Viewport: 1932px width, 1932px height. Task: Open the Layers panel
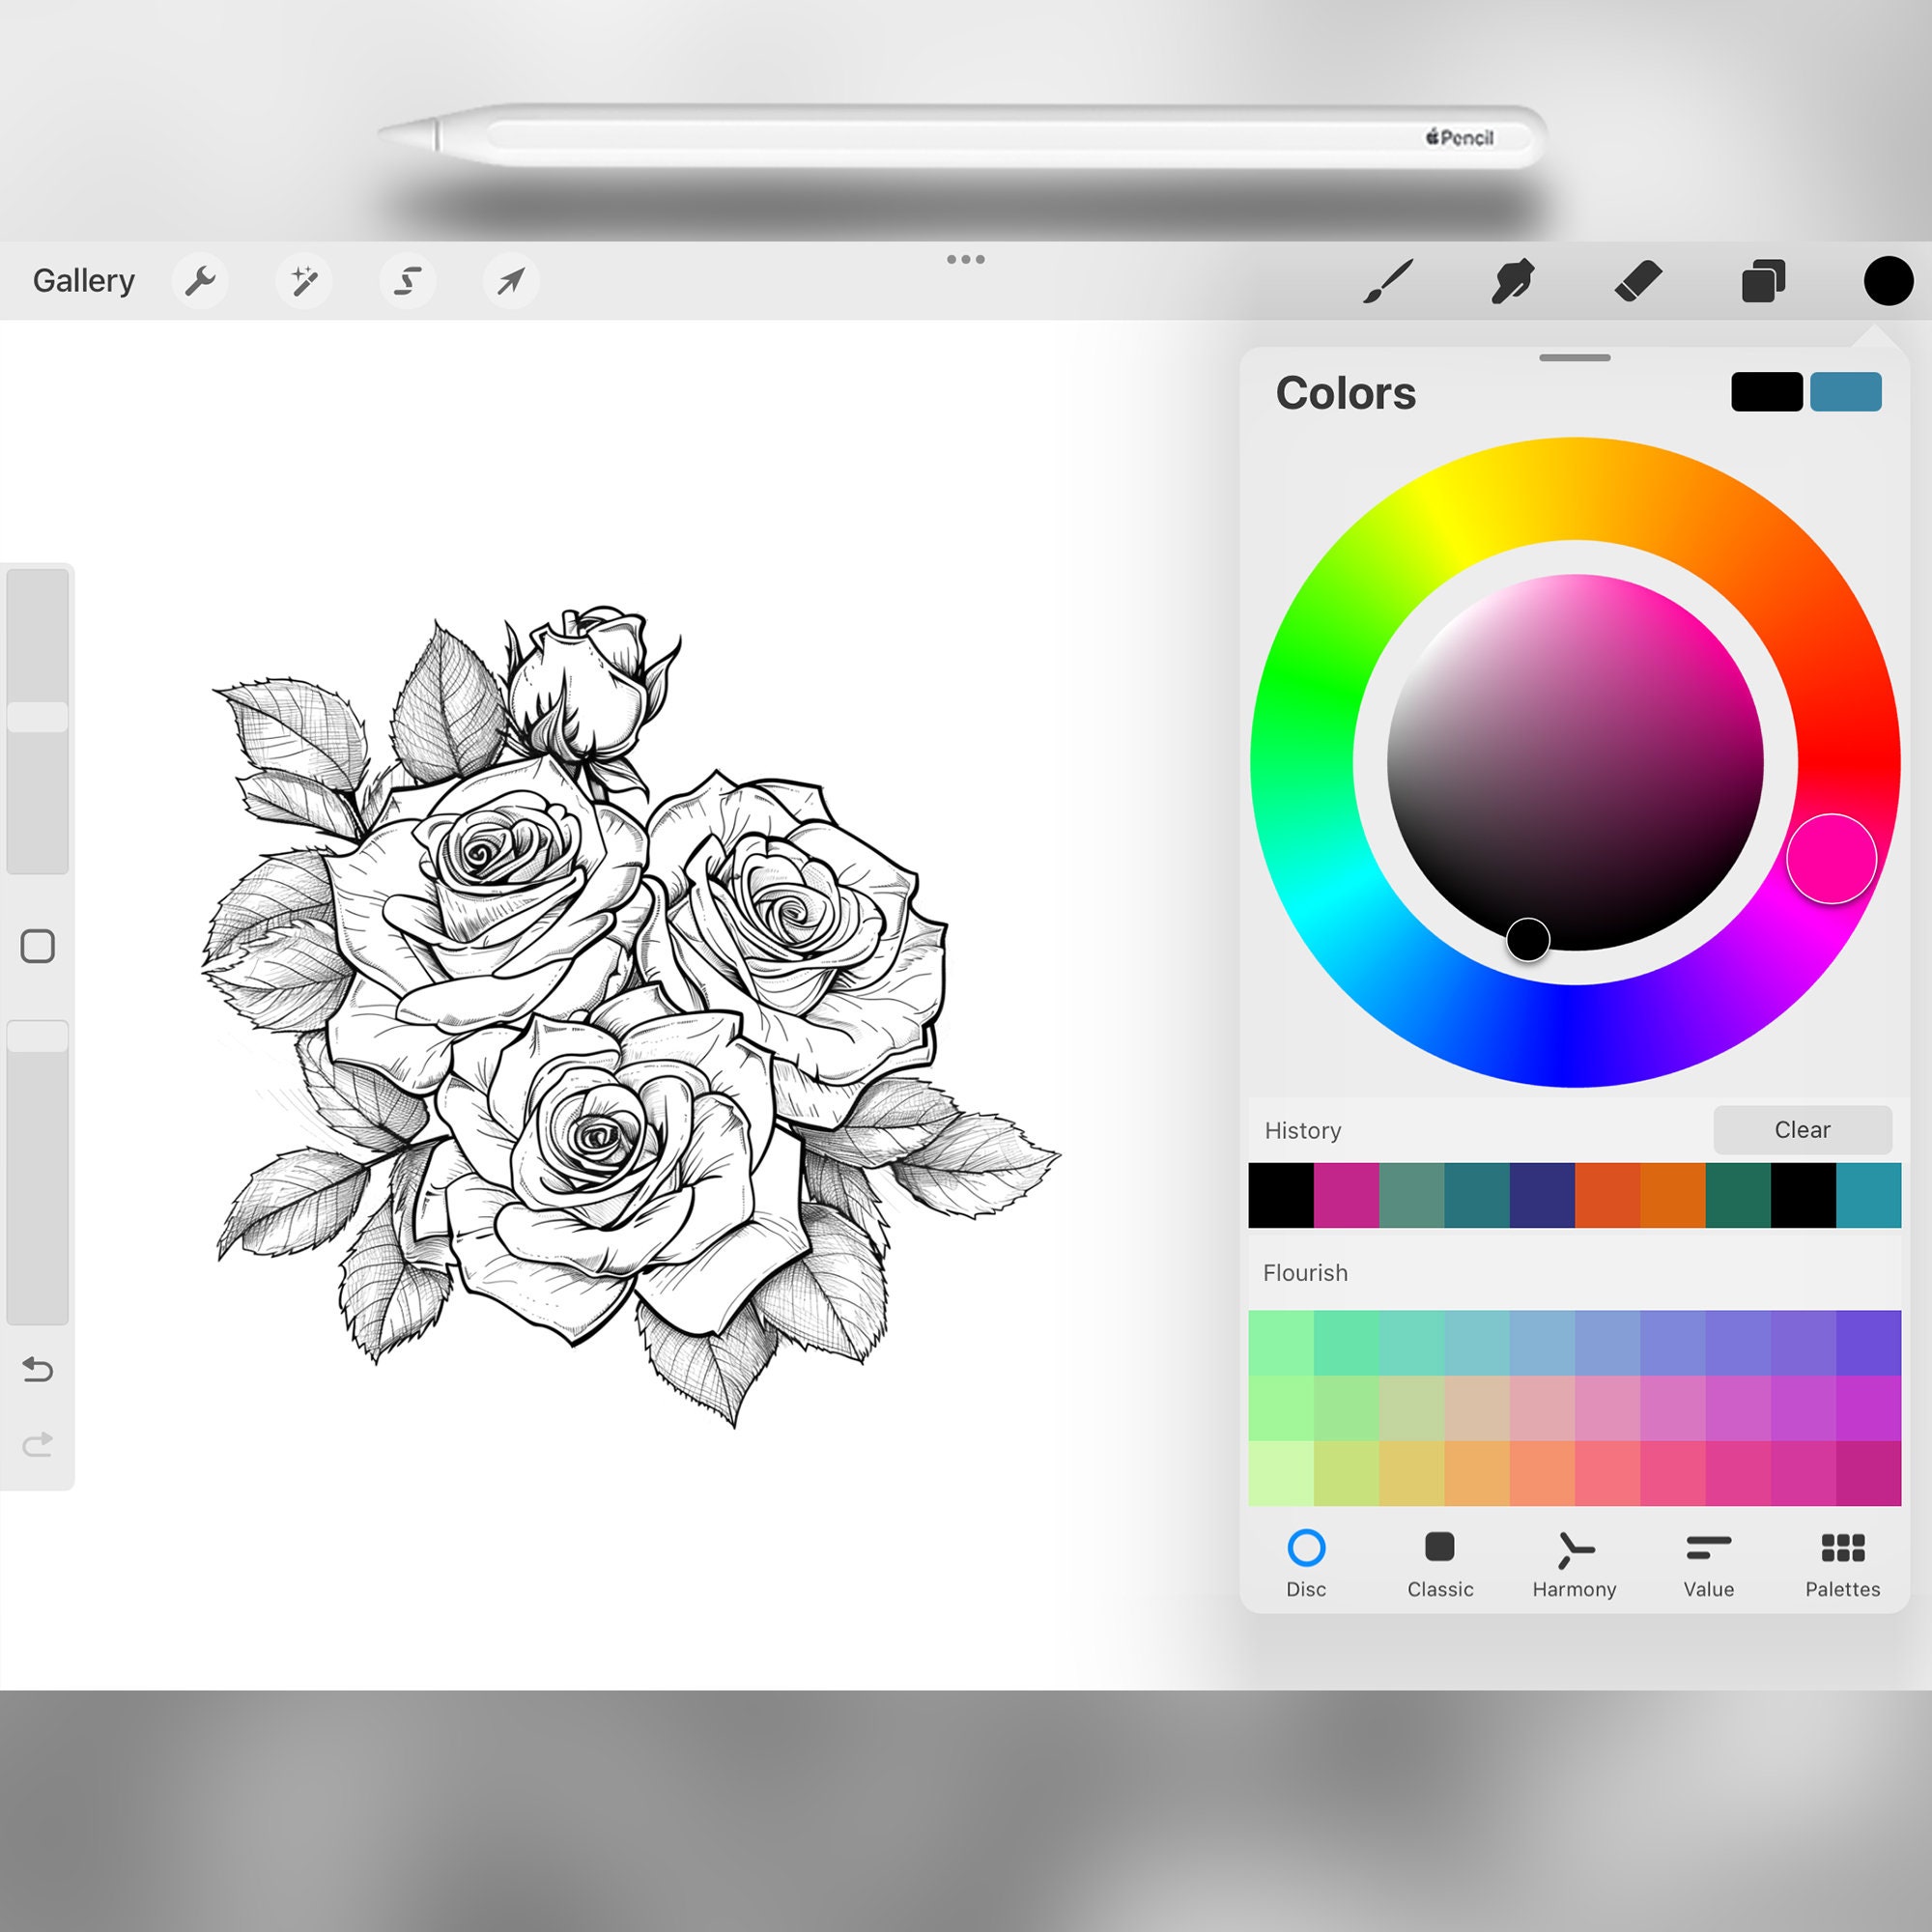point(1763,281)
